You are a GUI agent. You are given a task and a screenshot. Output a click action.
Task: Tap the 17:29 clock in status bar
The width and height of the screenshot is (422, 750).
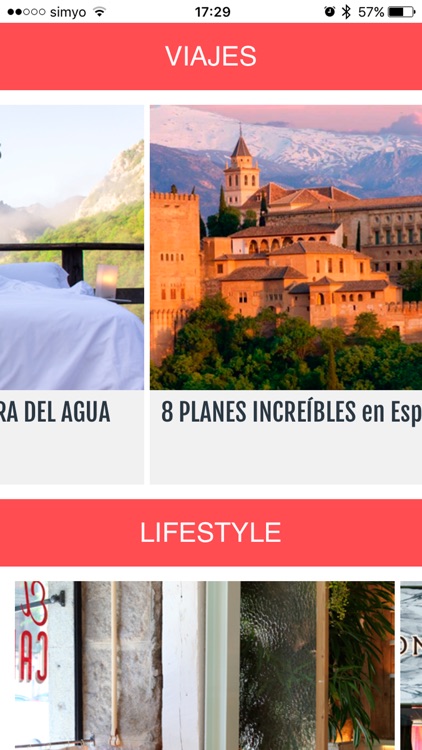[x=212, y=11]
